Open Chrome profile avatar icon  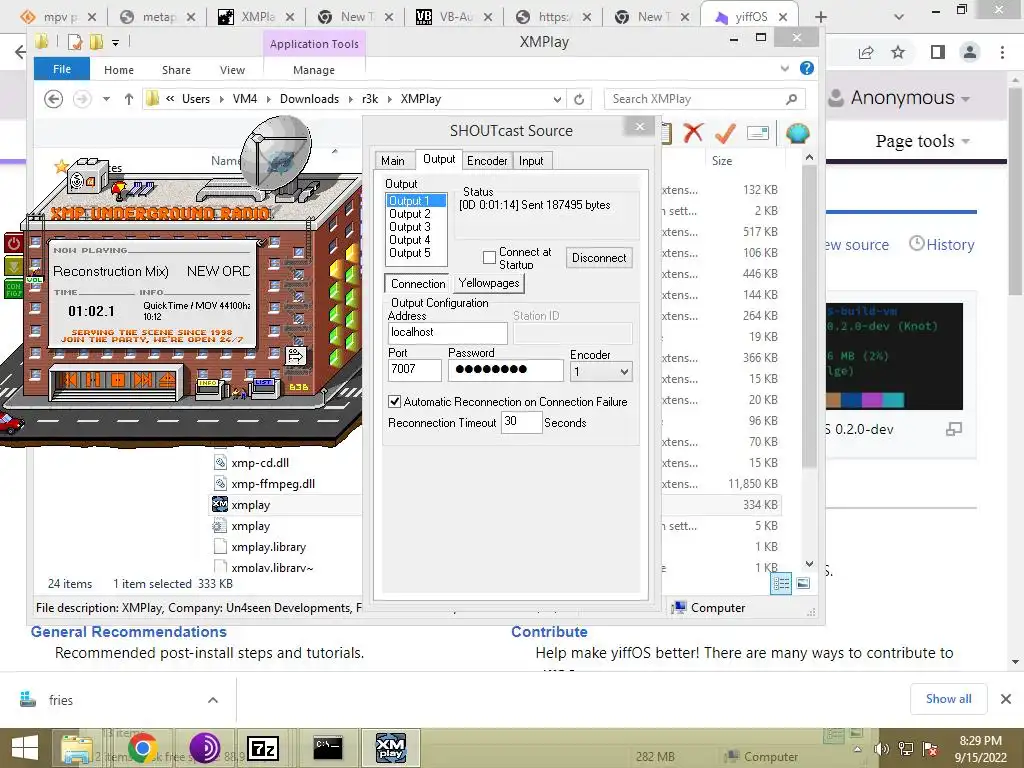[970, 52]
